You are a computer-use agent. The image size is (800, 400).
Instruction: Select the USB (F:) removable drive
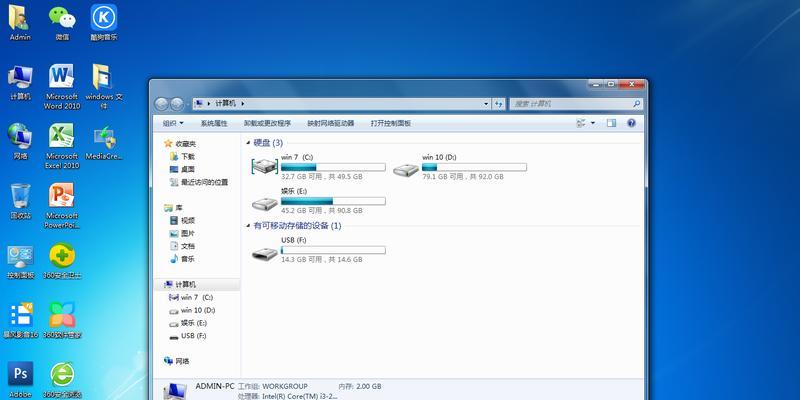click(264, 250)
